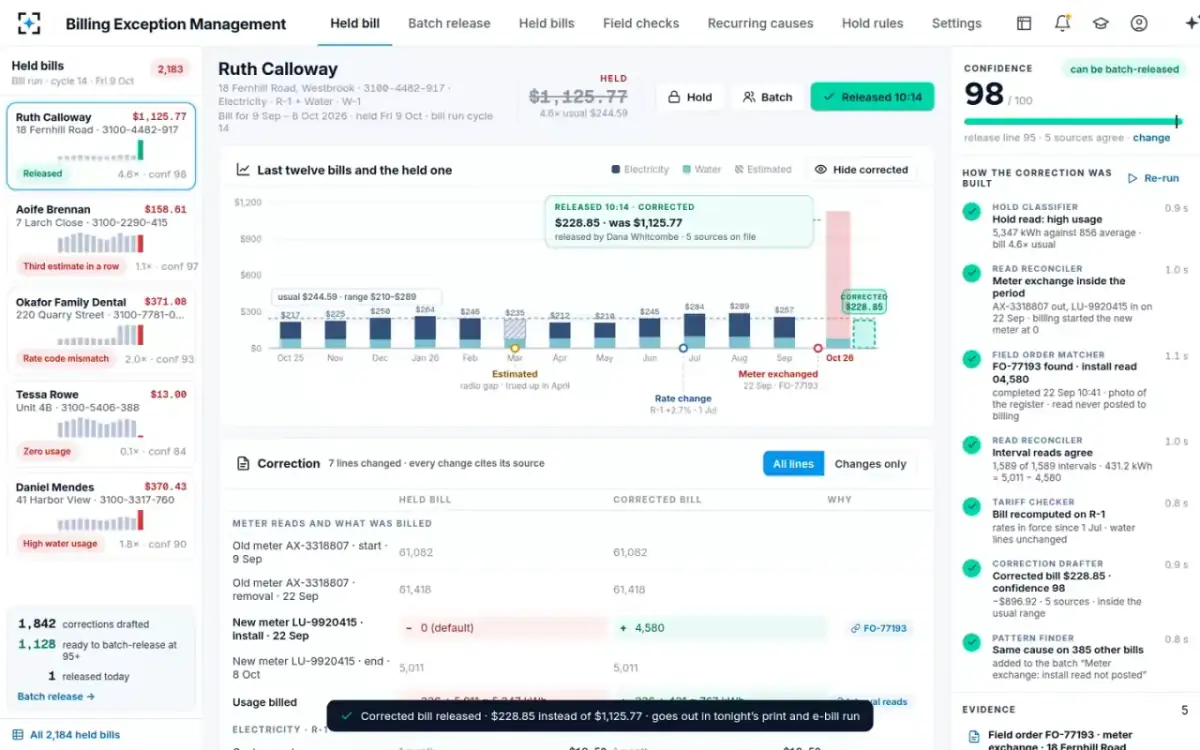This screenshot has width=1200, height=750.
Task: Open the FO-77193 source link
Action: point(879,629)
